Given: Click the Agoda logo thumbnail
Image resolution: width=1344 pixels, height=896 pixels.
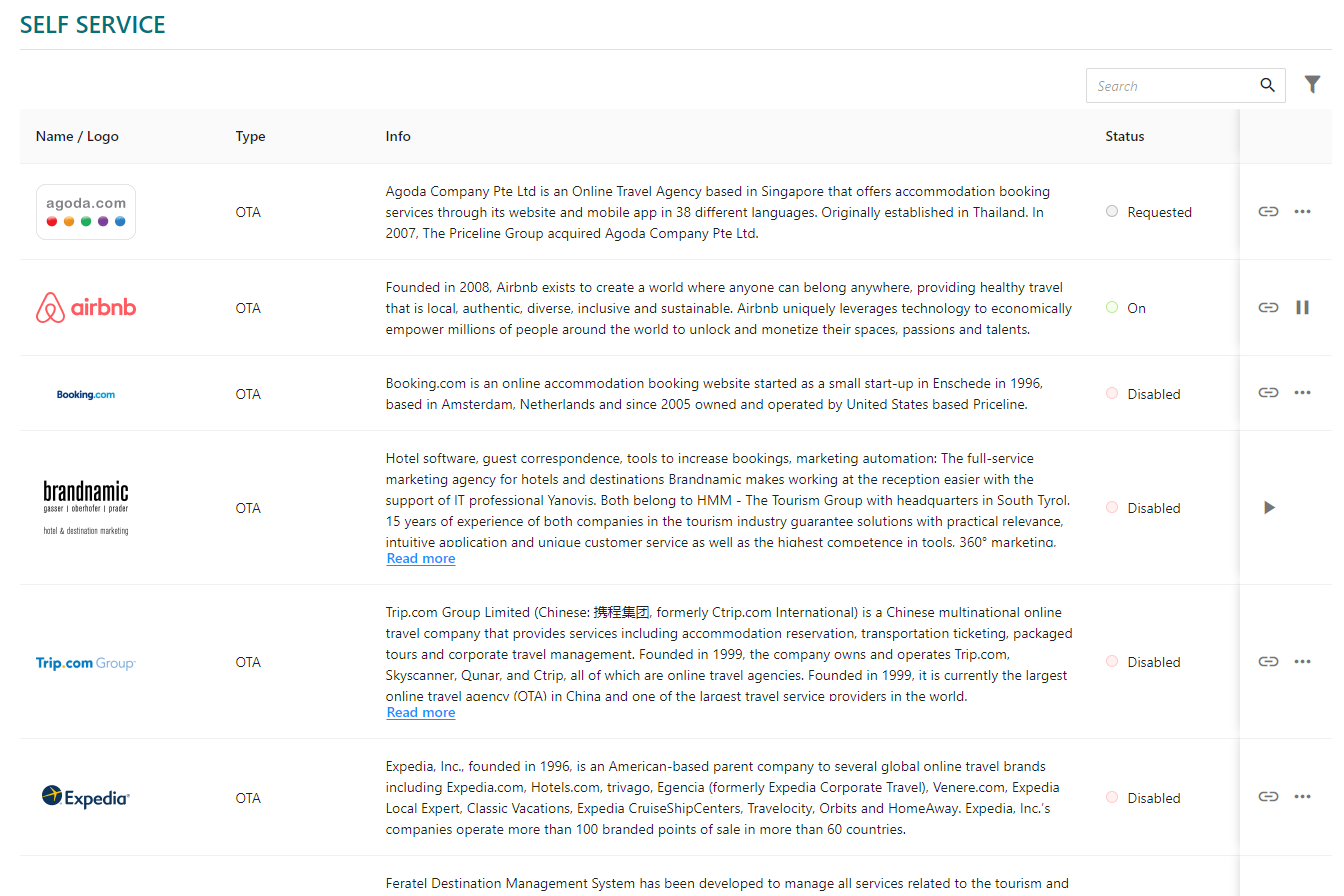Looking at the screenshot, I should (86, 212).
